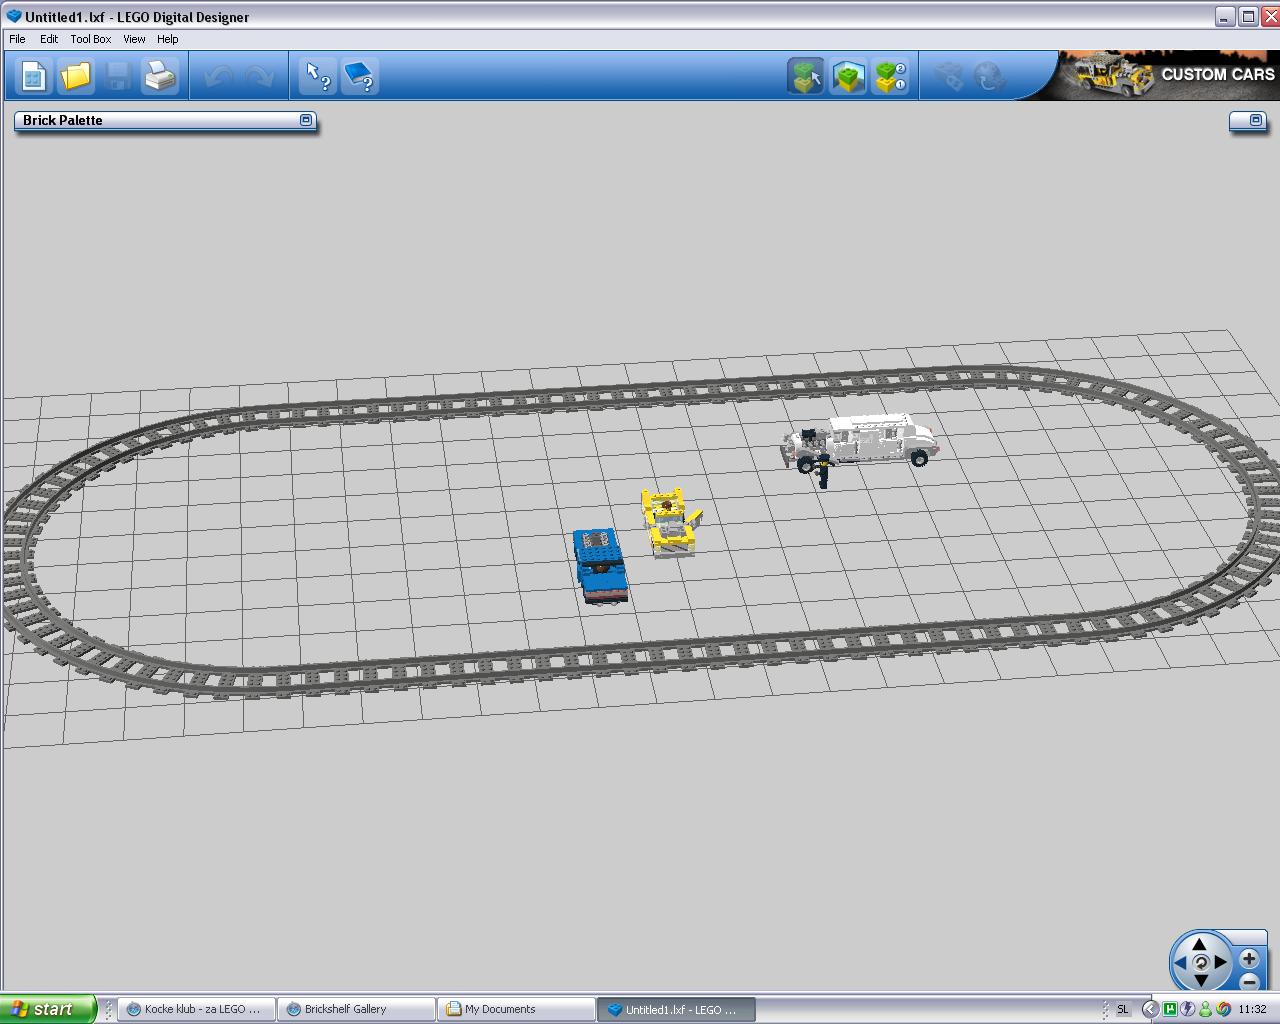Switch to Brickshelf Gallery taskbar window
The image size is (1280, 1024).
pos(356,1009)
